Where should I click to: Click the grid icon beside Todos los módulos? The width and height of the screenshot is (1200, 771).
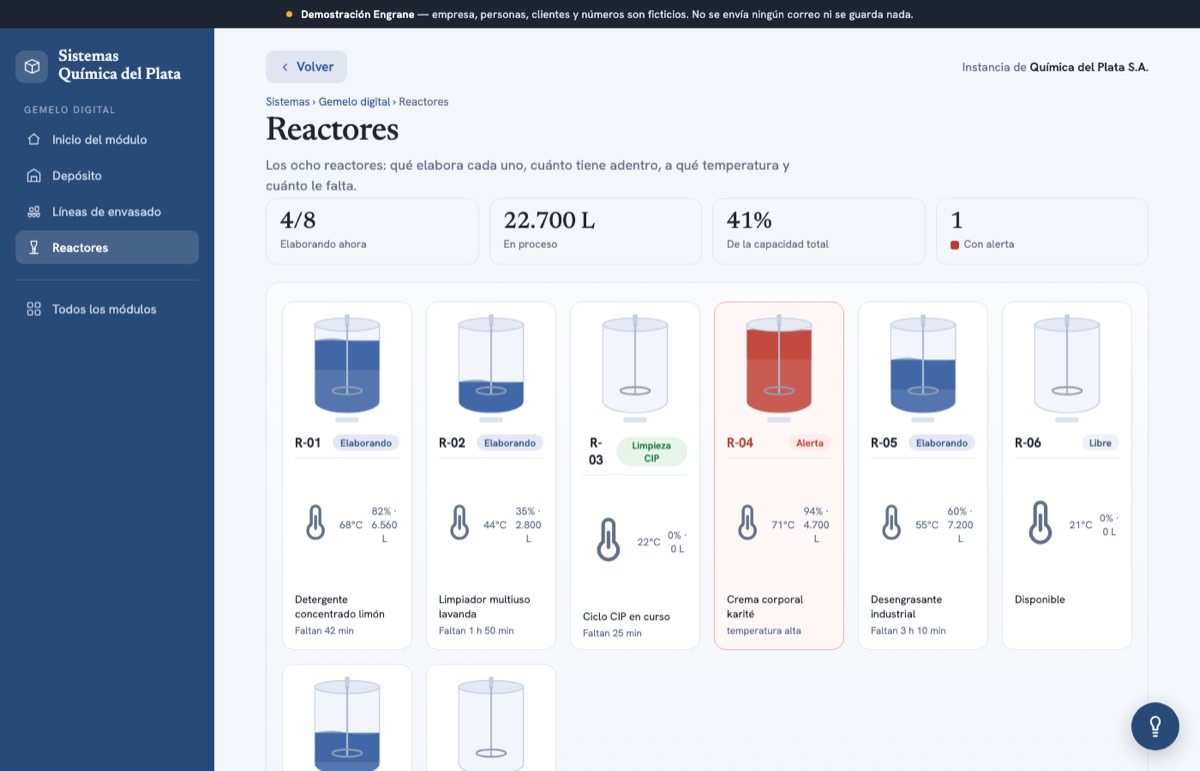(x=34, y=309)
